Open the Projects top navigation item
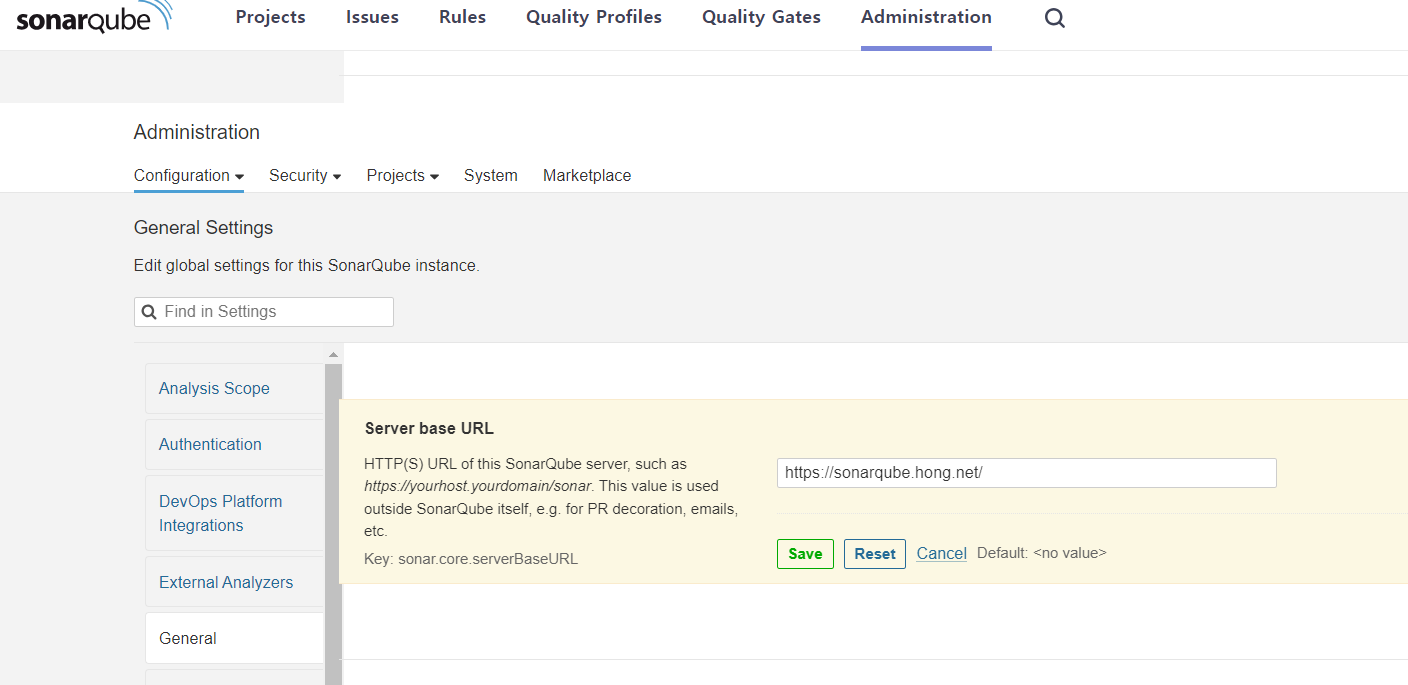This screenshot has height=685, width=1408. point(271,17)
